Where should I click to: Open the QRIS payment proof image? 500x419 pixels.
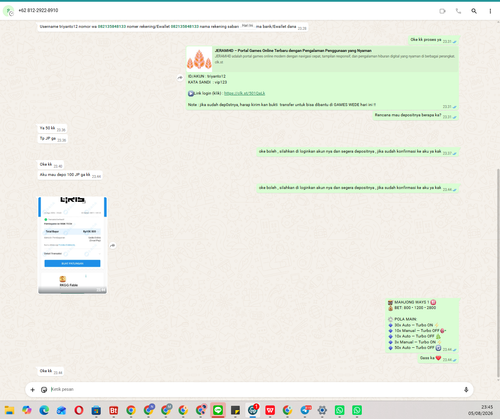click(x=72, y=245)
